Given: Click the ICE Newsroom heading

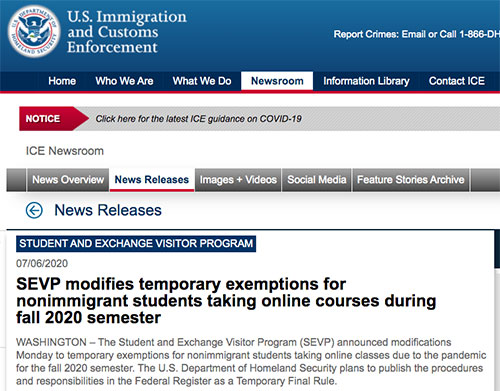Looking at the screenshot, I should coord(65,151).
